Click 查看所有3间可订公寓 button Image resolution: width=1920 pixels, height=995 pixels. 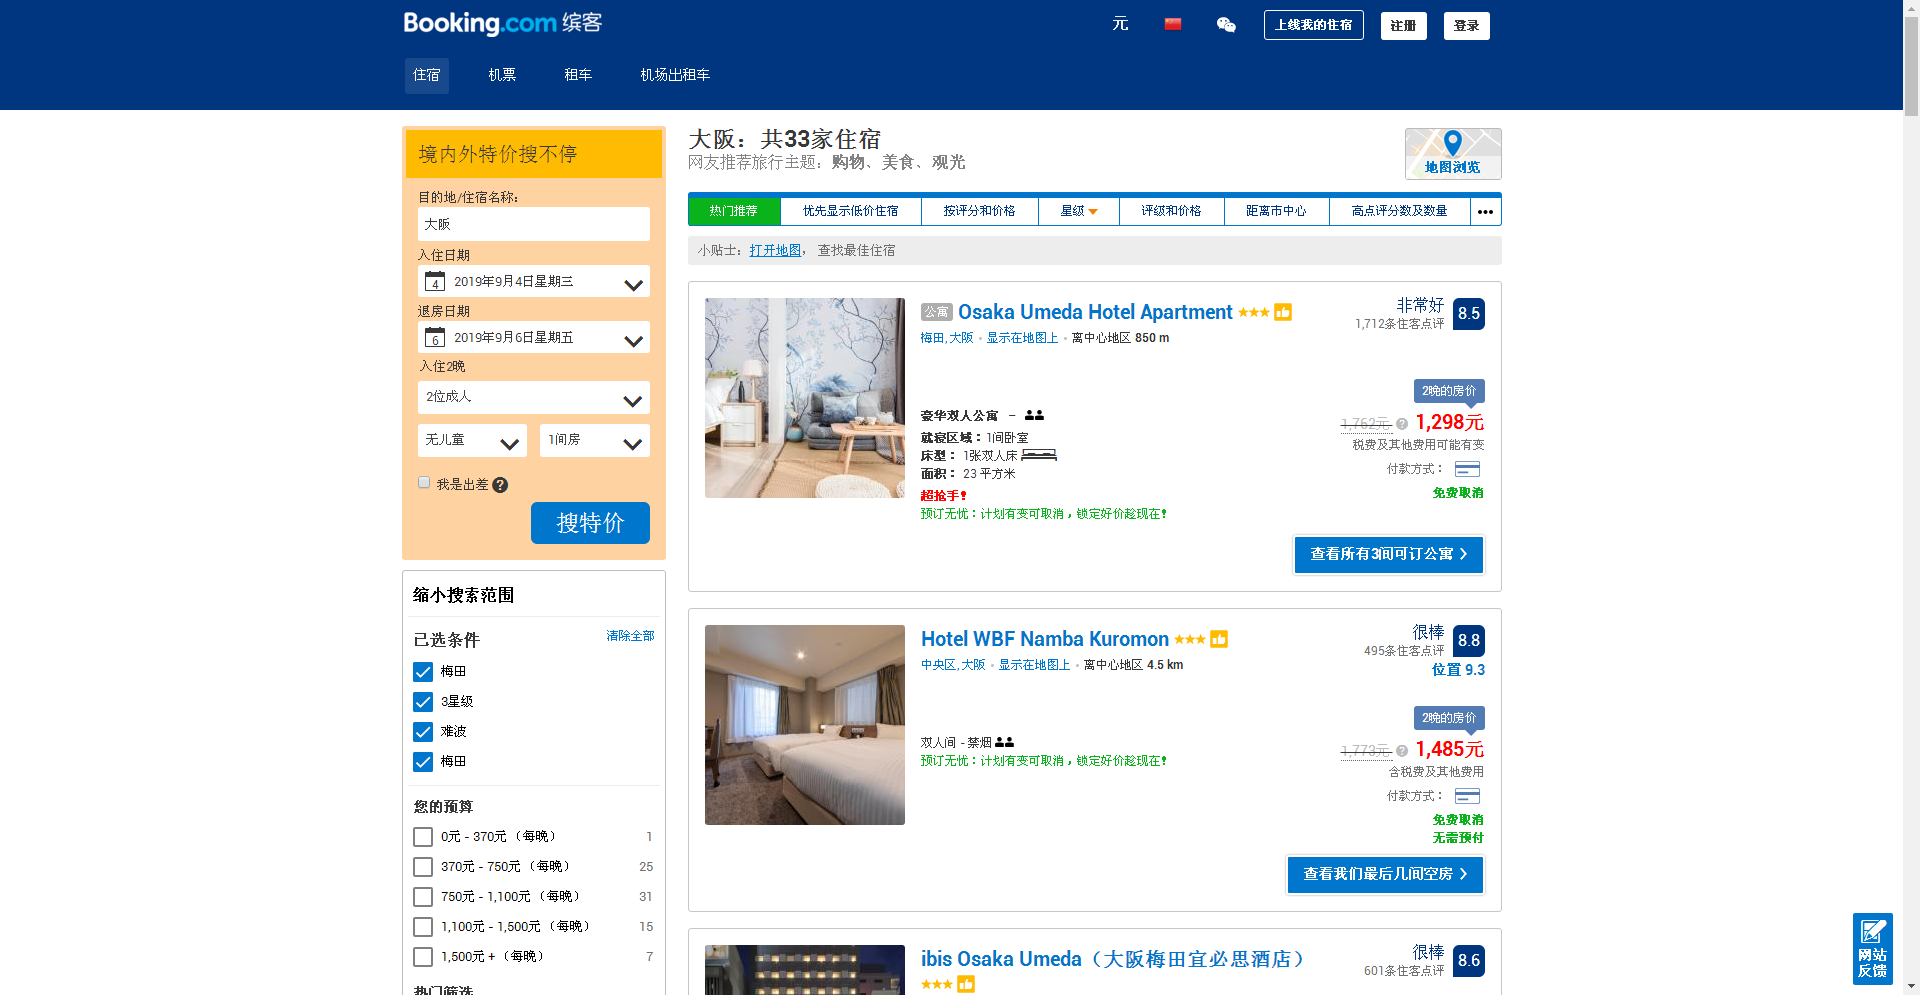1389,554
